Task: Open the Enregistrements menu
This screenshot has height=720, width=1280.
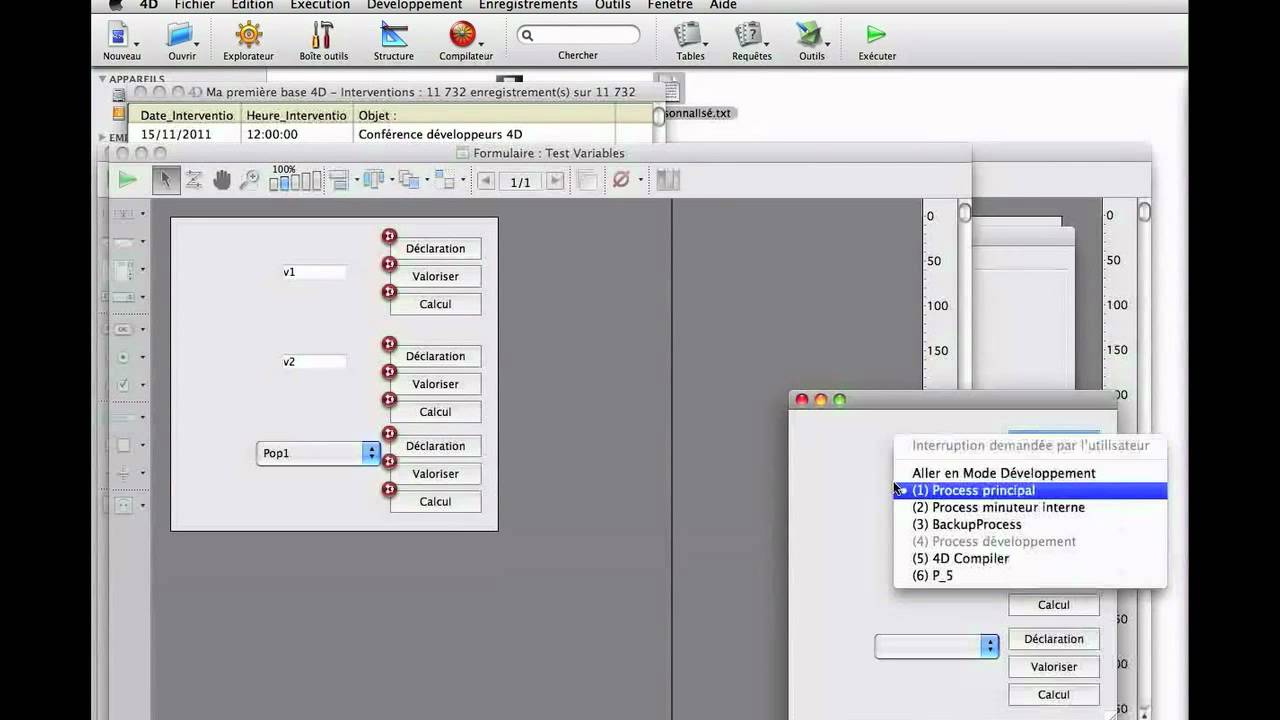Action: coord(528,5)
